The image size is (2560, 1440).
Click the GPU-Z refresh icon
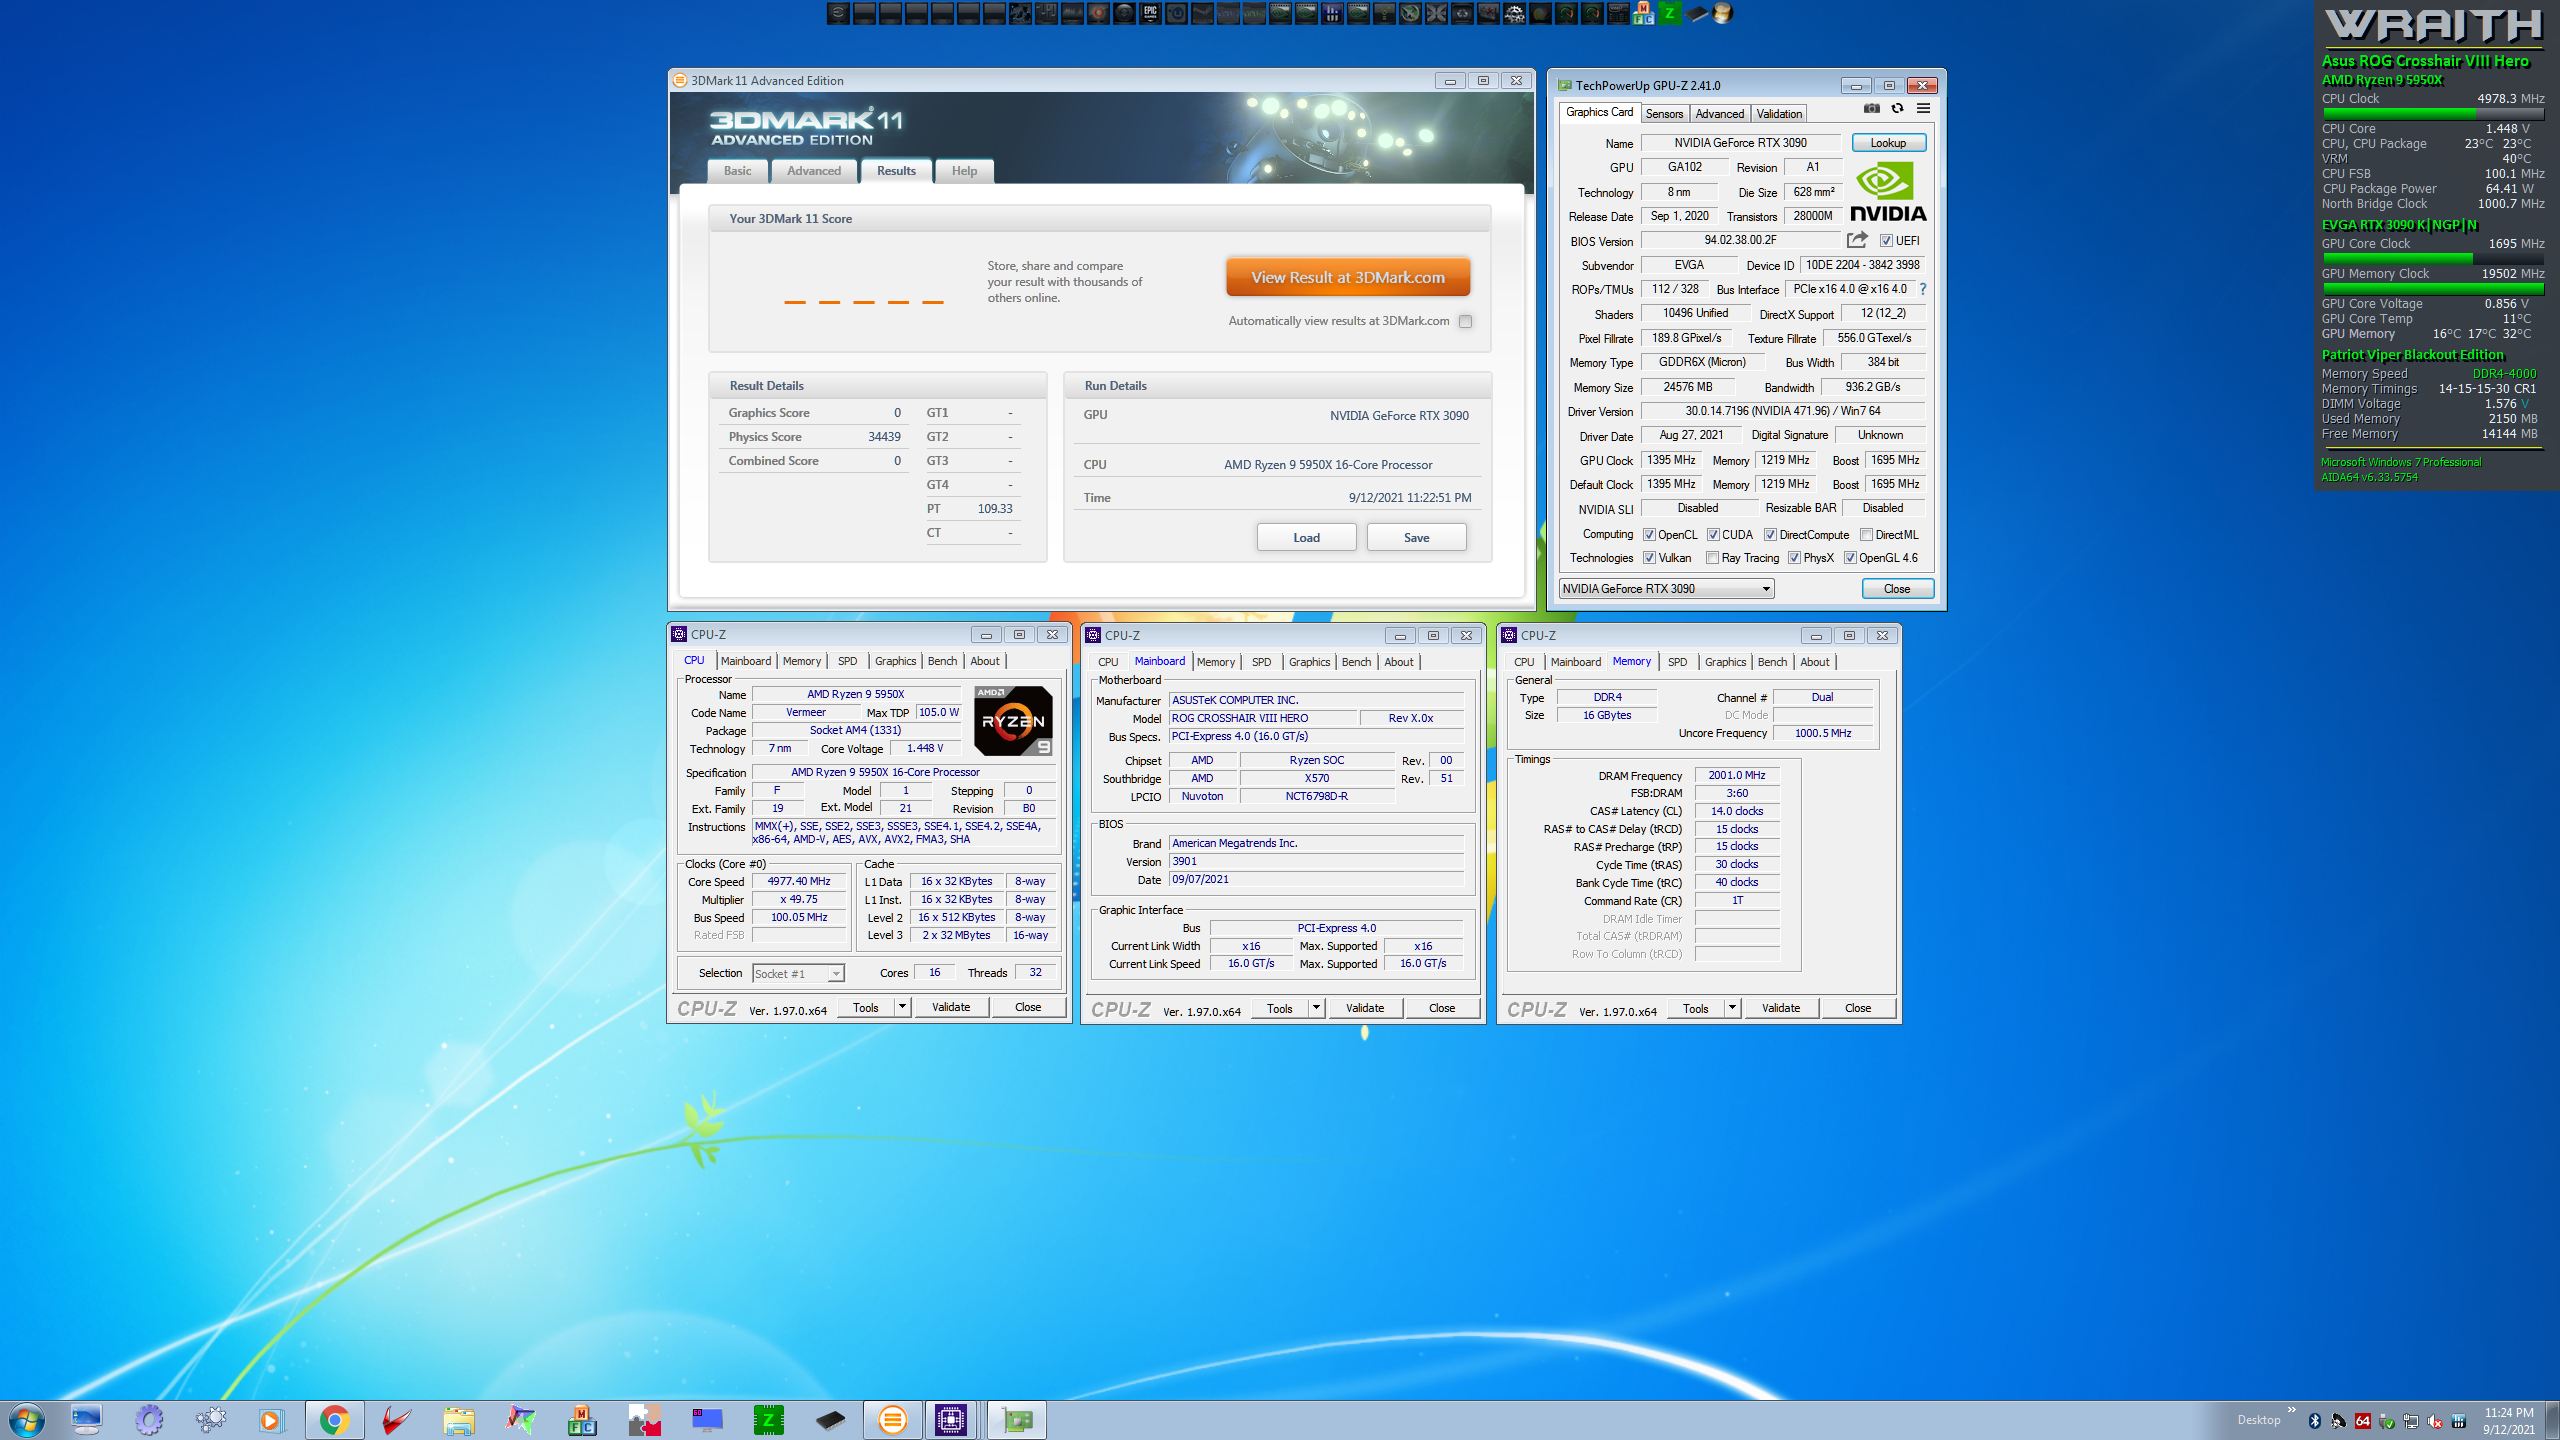pyautogui.click(x=1897, y=109)
